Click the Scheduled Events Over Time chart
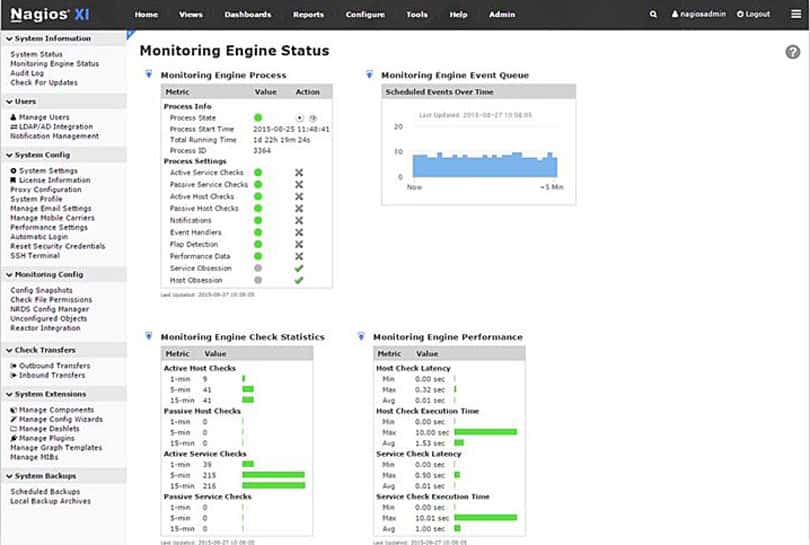Viewport: 810px width, 545px height. coord(478,151)
